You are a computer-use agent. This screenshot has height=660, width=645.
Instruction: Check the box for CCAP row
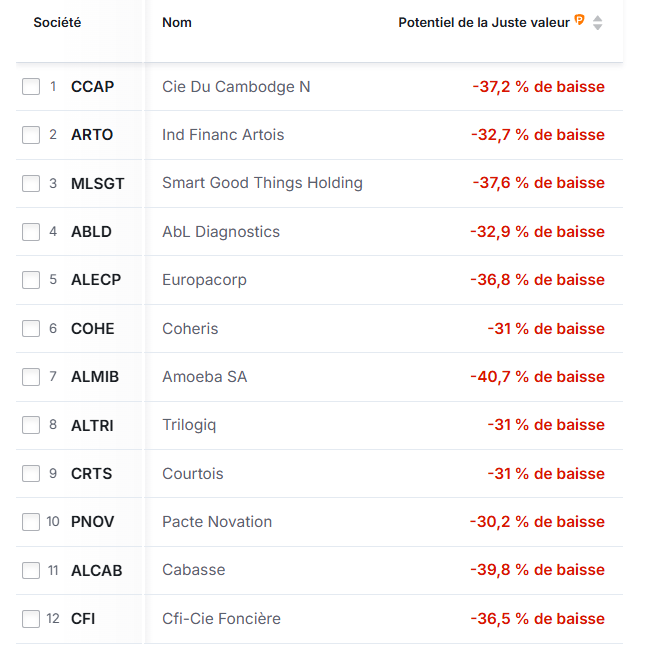[x=31, y=87]
